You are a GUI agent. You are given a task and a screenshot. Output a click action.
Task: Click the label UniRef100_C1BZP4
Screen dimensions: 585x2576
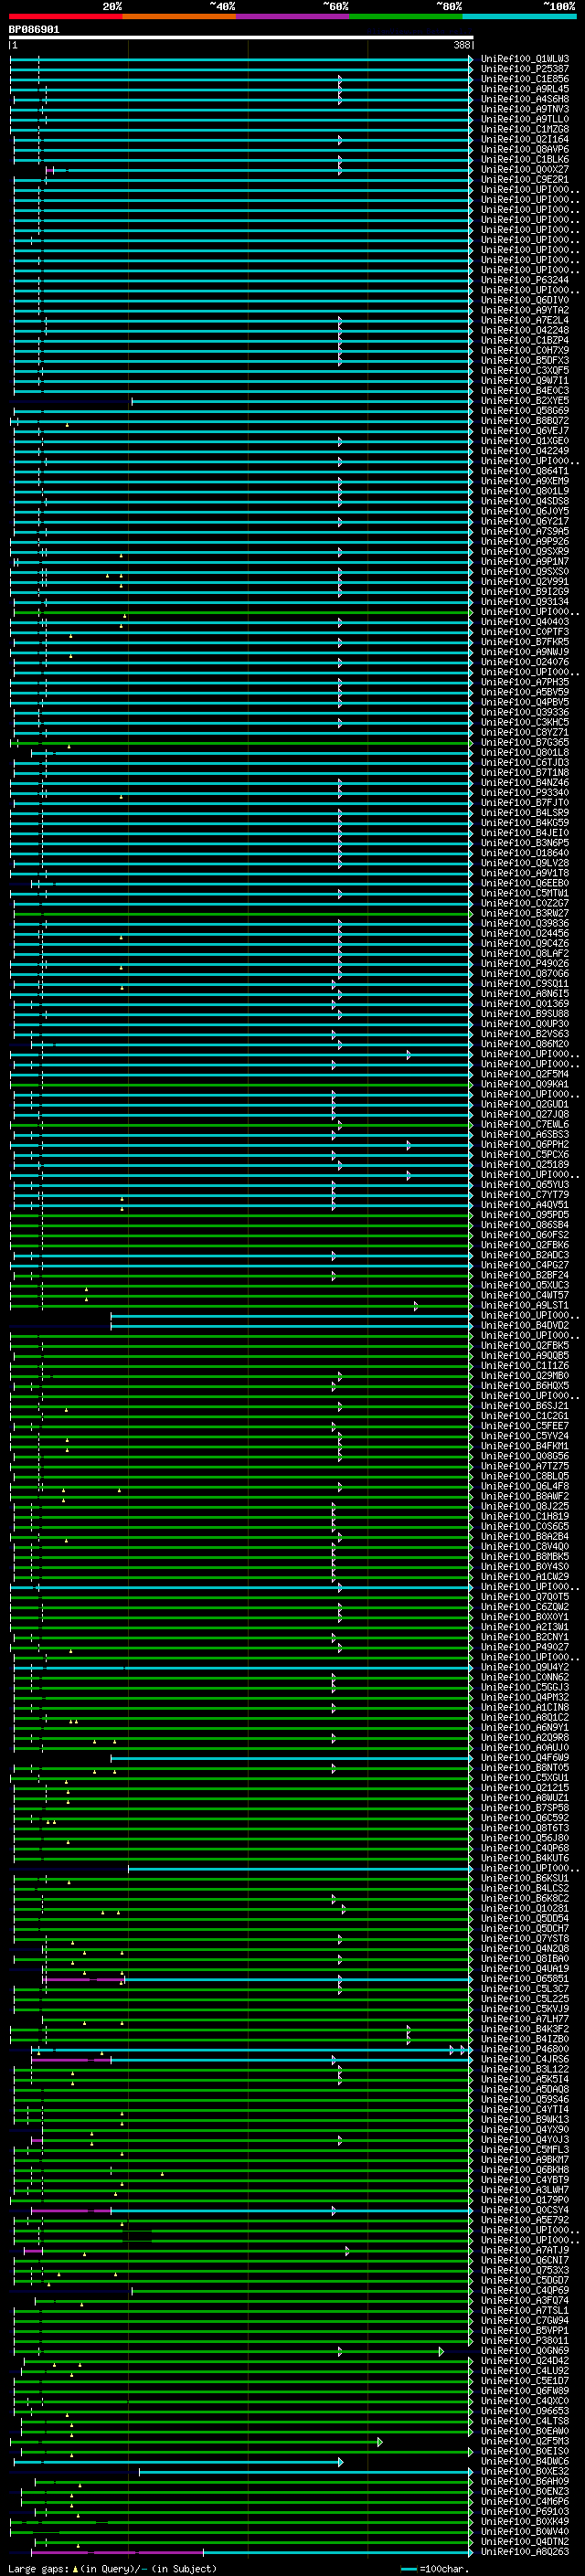[x=525, y=340]
